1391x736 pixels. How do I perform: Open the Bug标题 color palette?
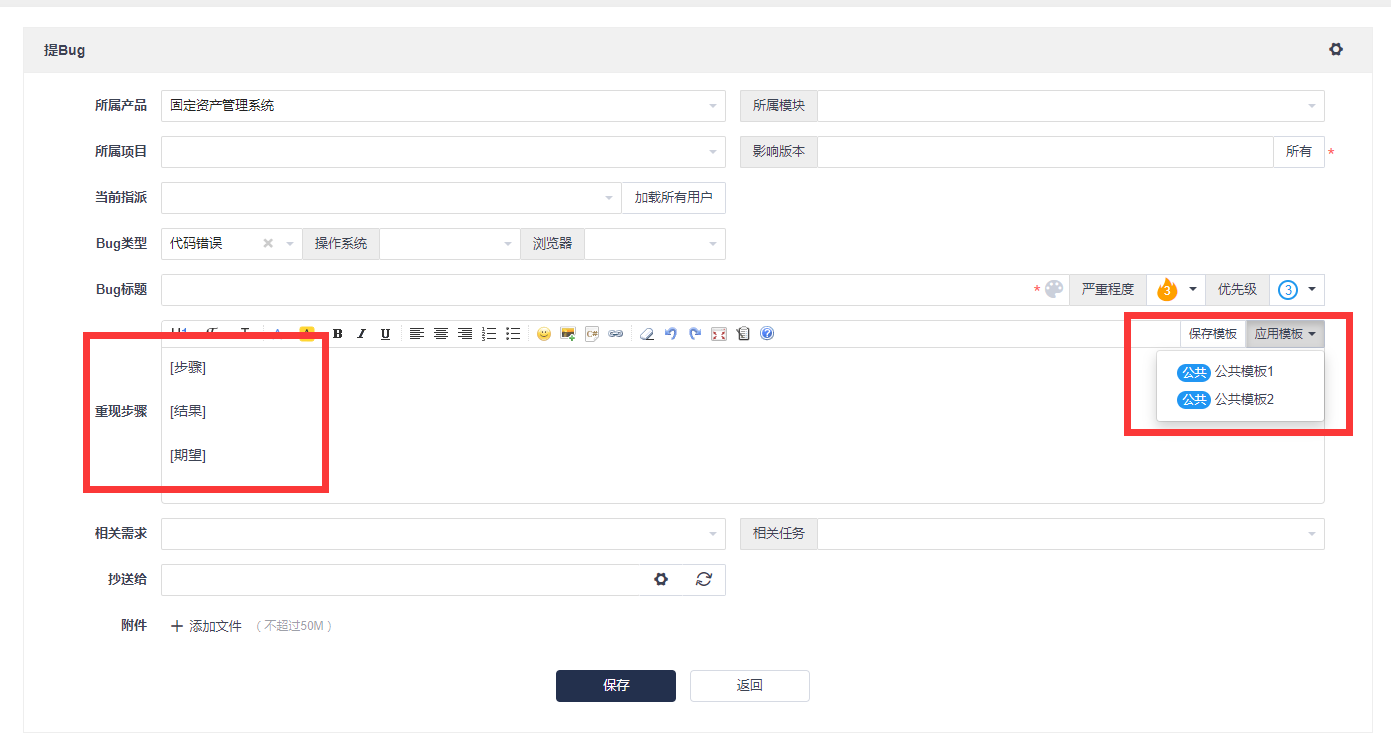1054,290
